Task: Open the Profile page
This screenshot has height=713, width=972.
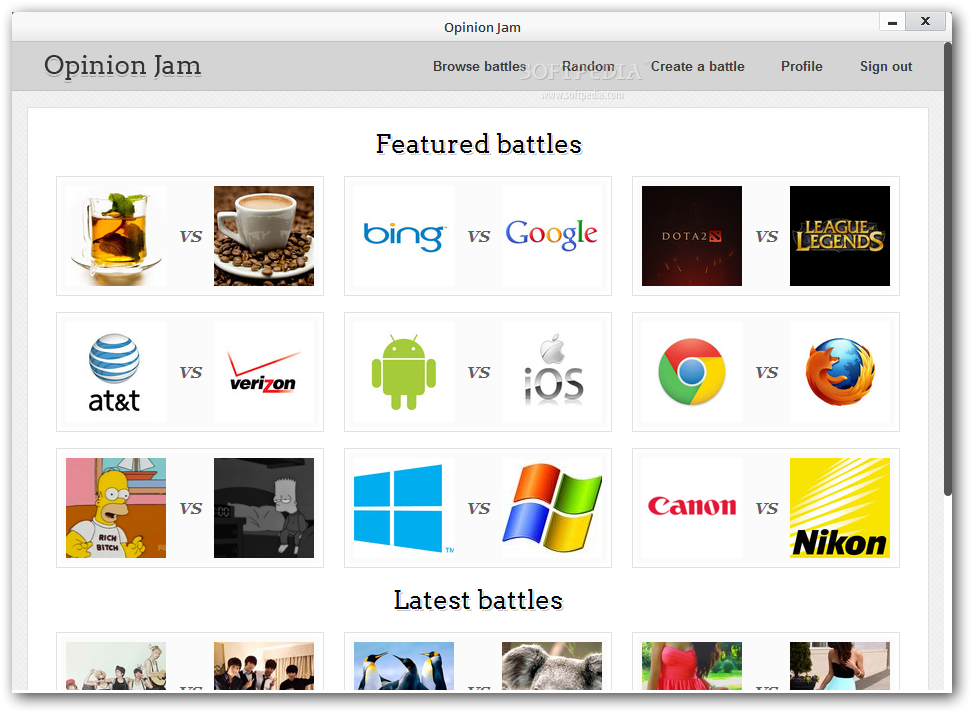Action: coord(802,66)
